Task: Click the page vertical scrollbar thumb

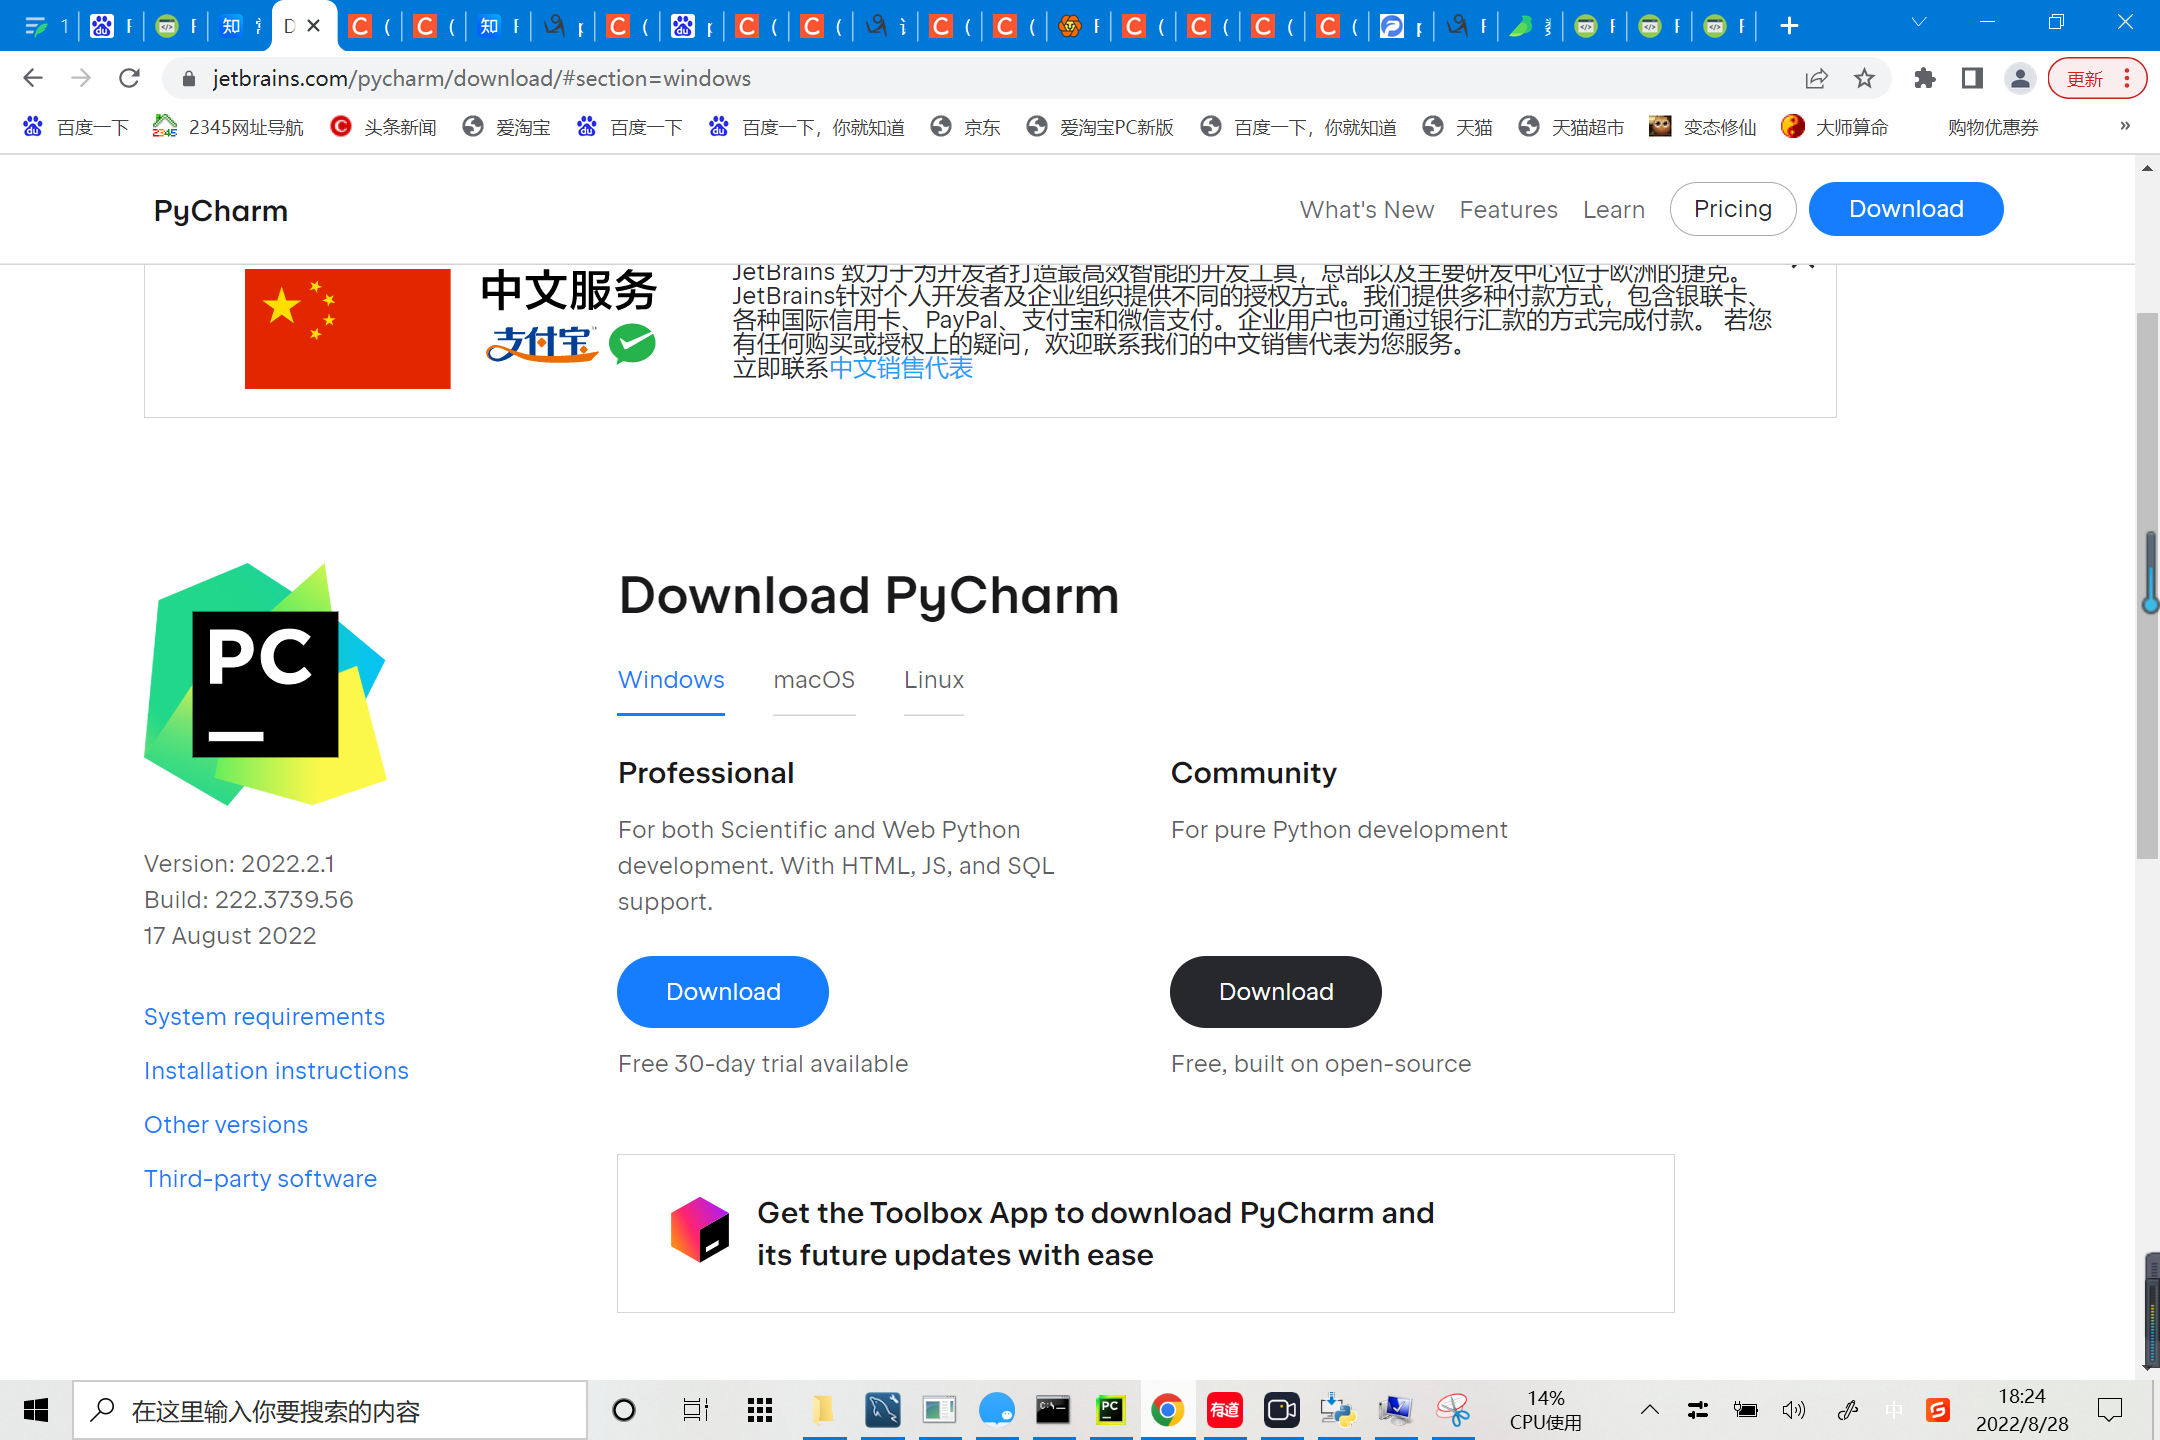Action: [x=2147, y=585]
